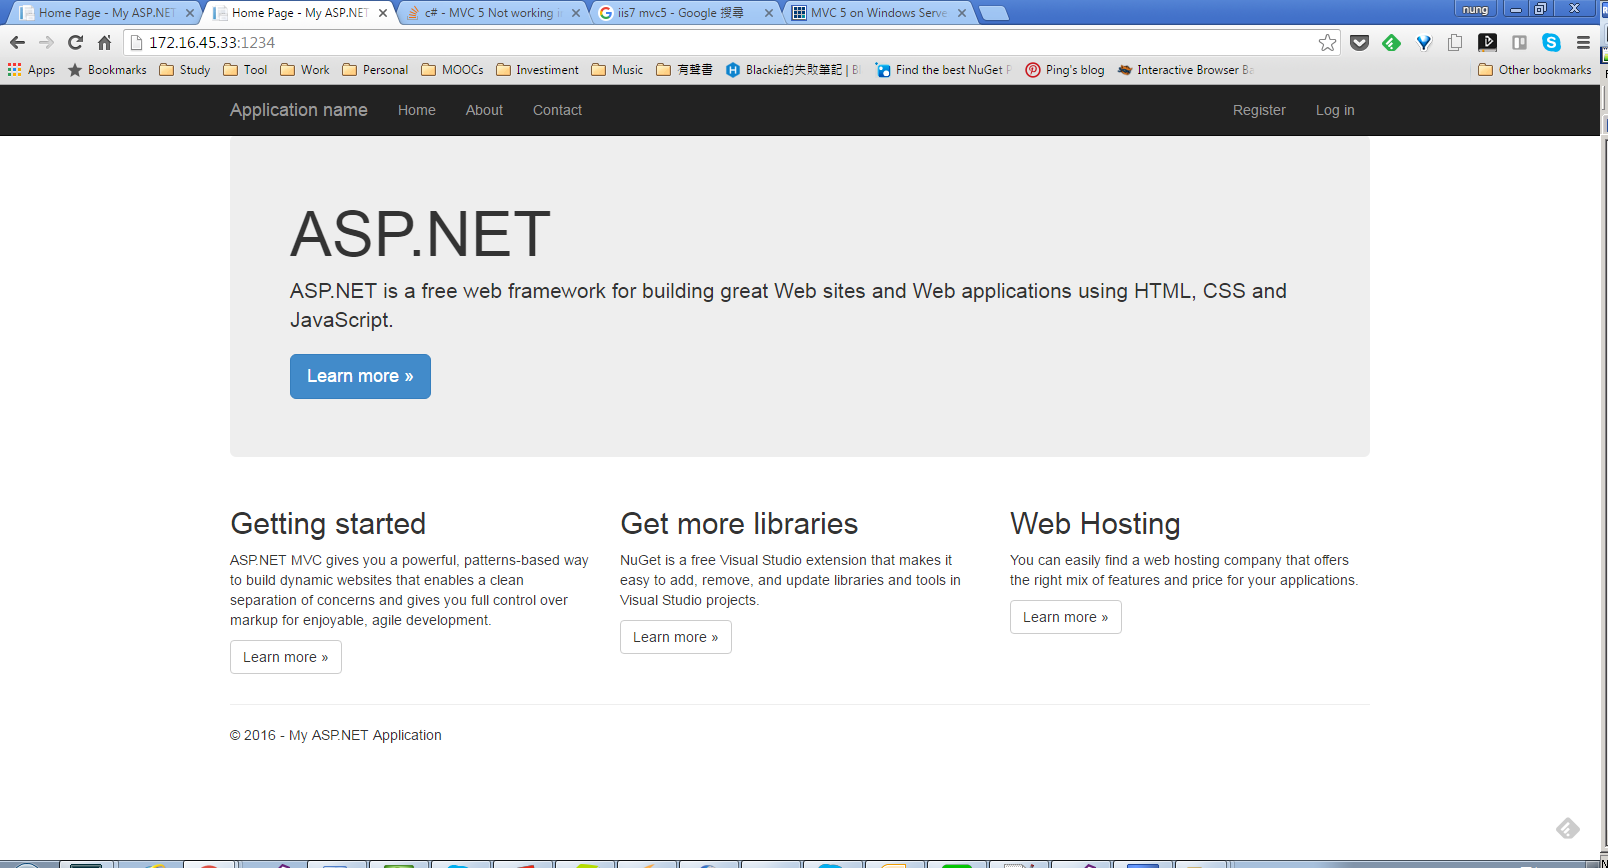Open the Chrome hamburger menu
This screenshot has height=868, width=1608.
tap(1583, 42)
